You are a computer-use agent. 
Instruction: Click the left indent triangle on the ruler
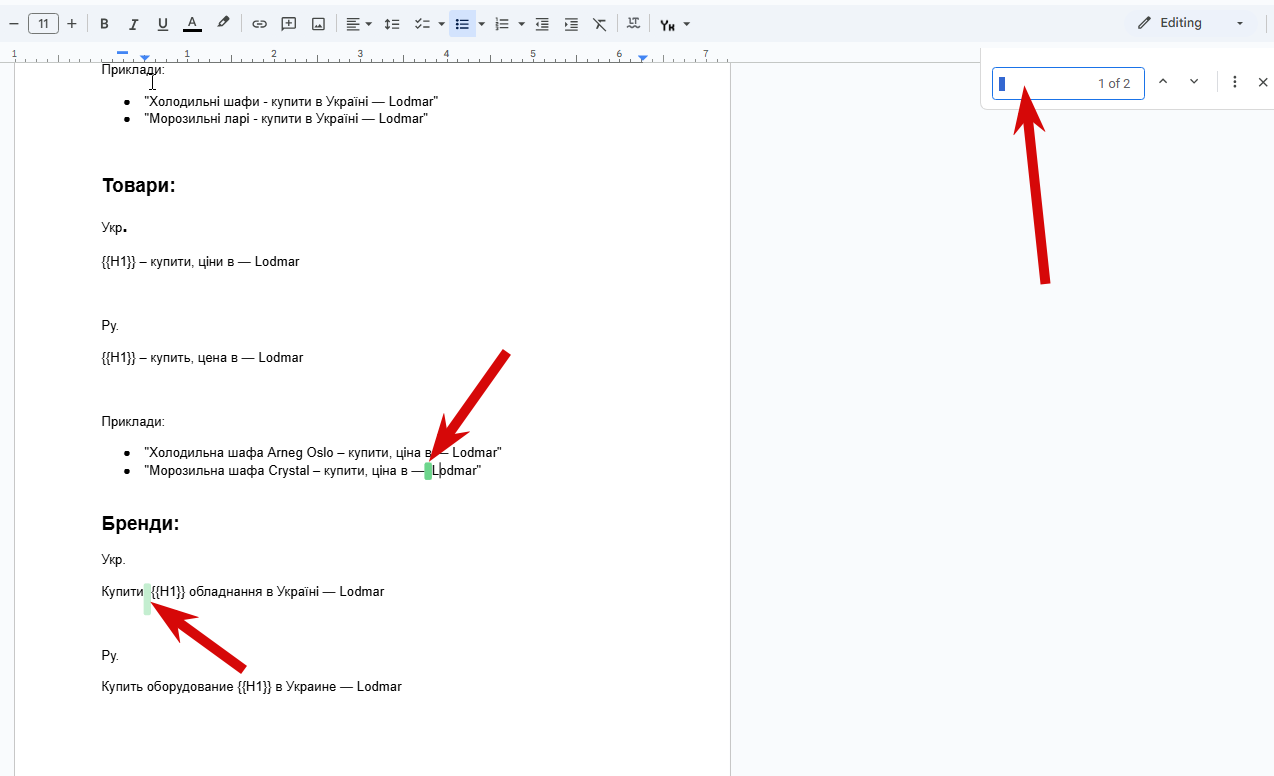145,59
